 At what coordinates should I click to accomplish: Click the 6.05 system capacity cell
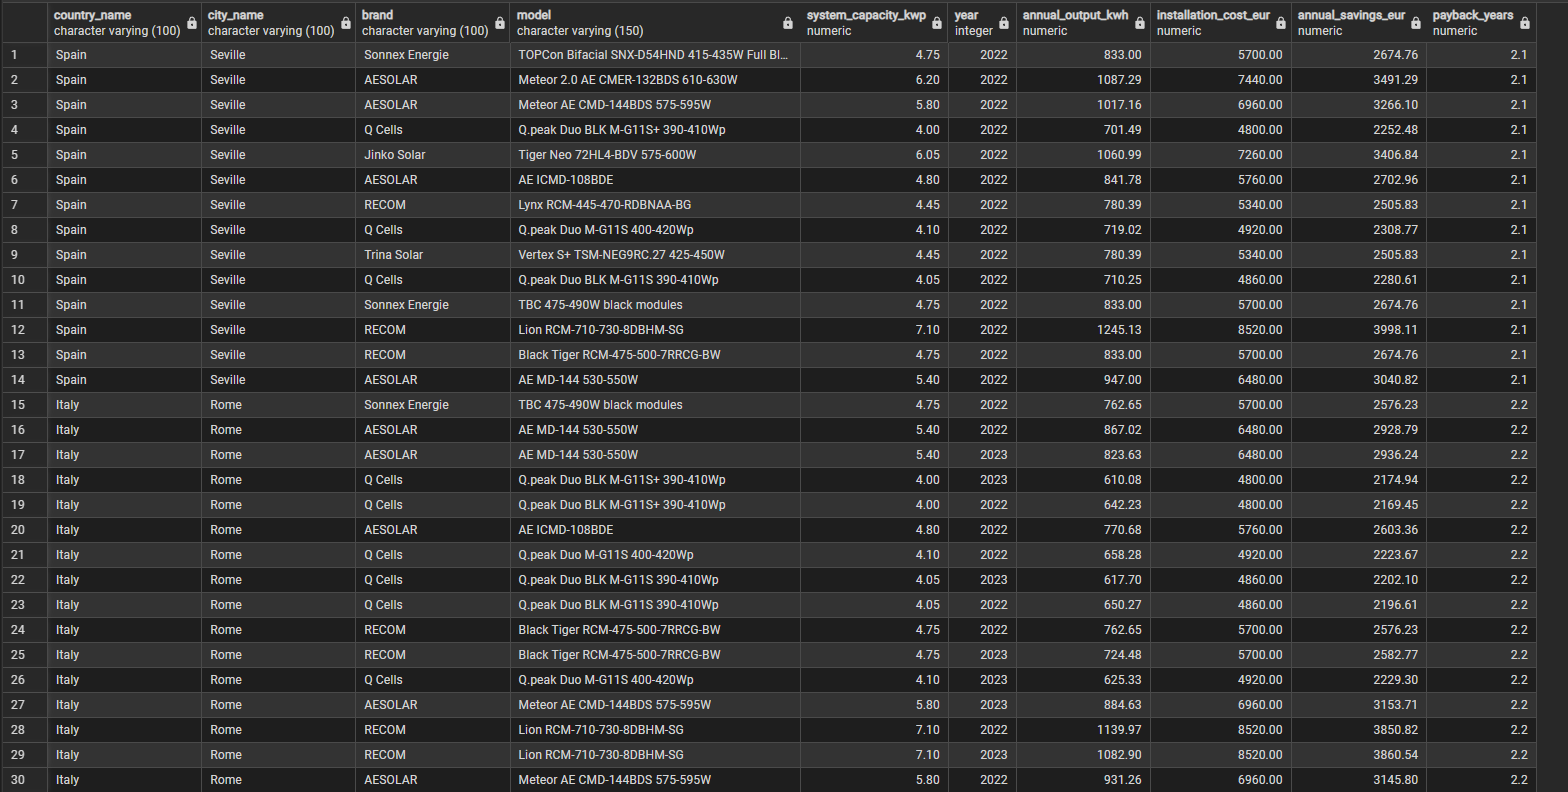(x=874, y=155)
